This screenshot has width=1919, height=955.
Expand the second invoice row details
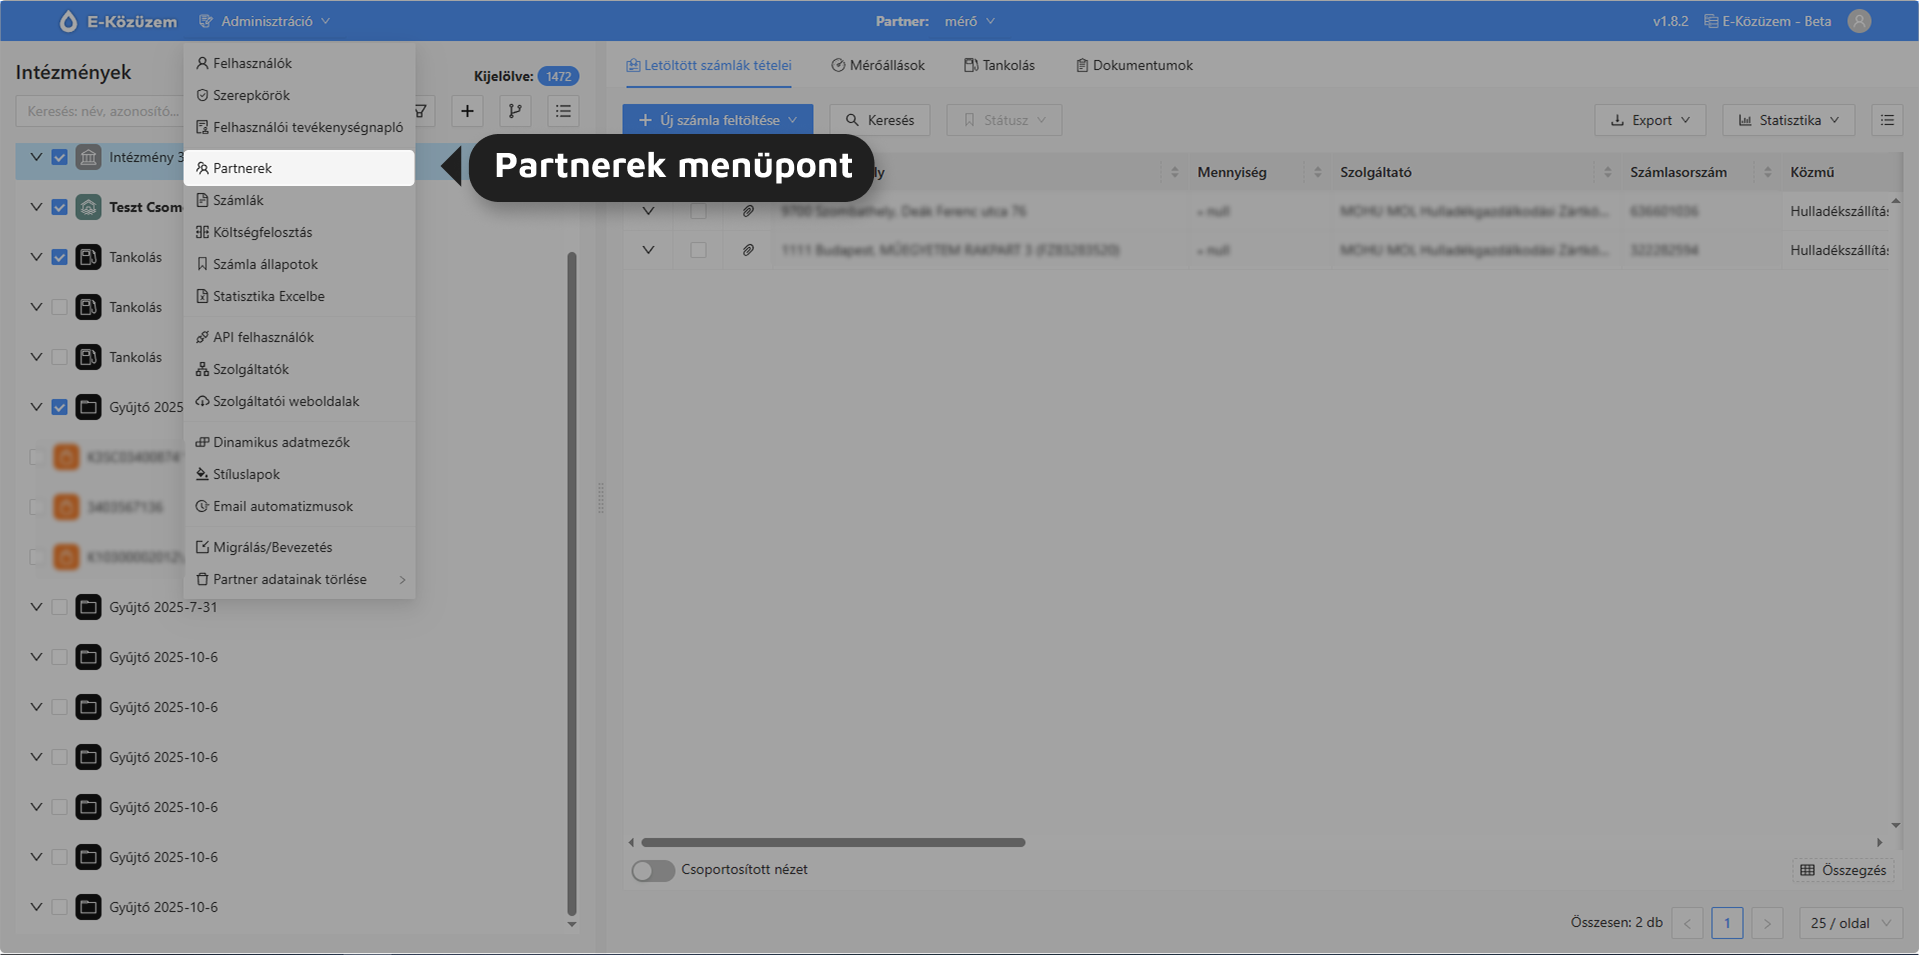point(648,250)
